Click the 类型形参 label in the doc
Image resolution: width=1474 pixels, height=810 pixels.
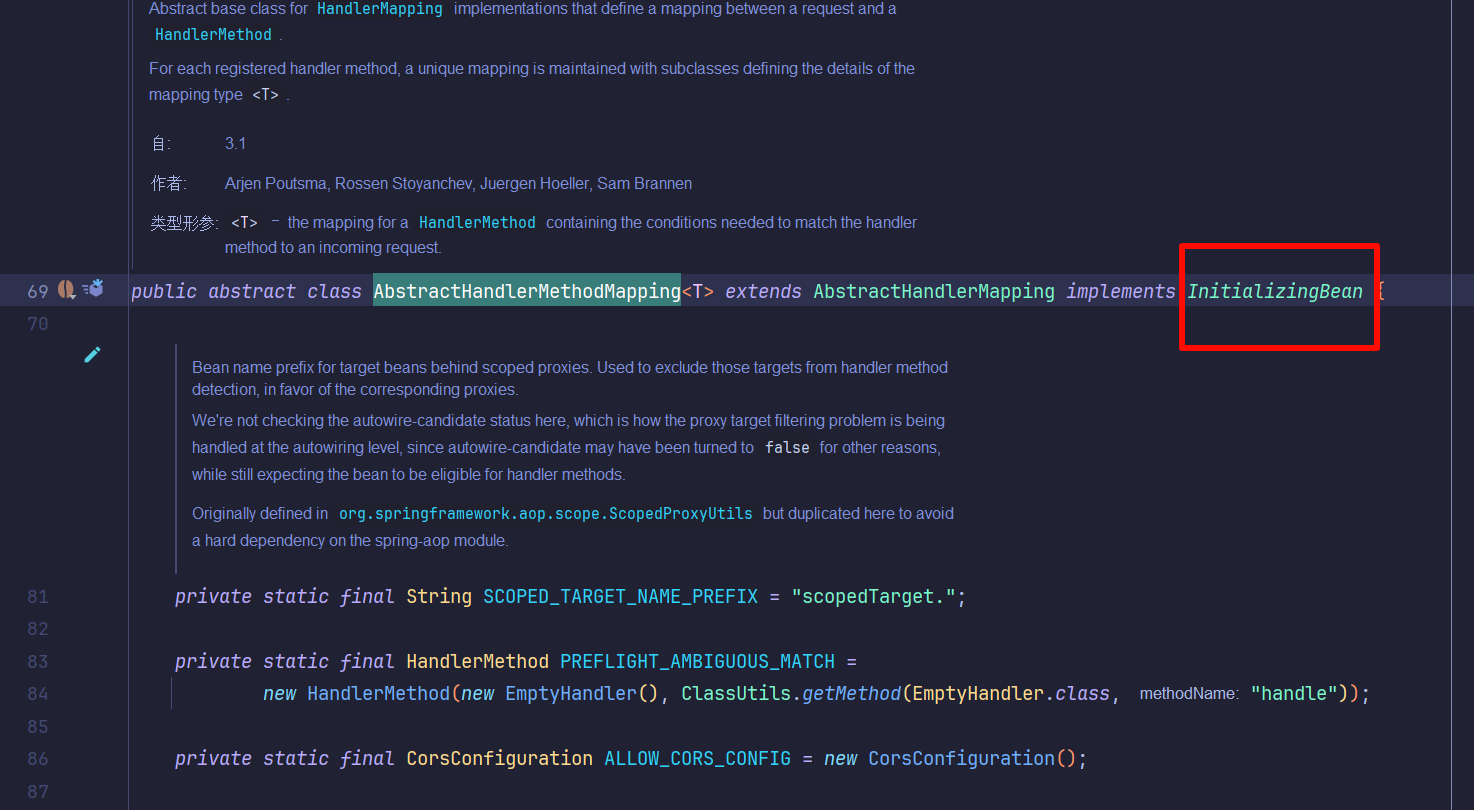coord(182,223)
